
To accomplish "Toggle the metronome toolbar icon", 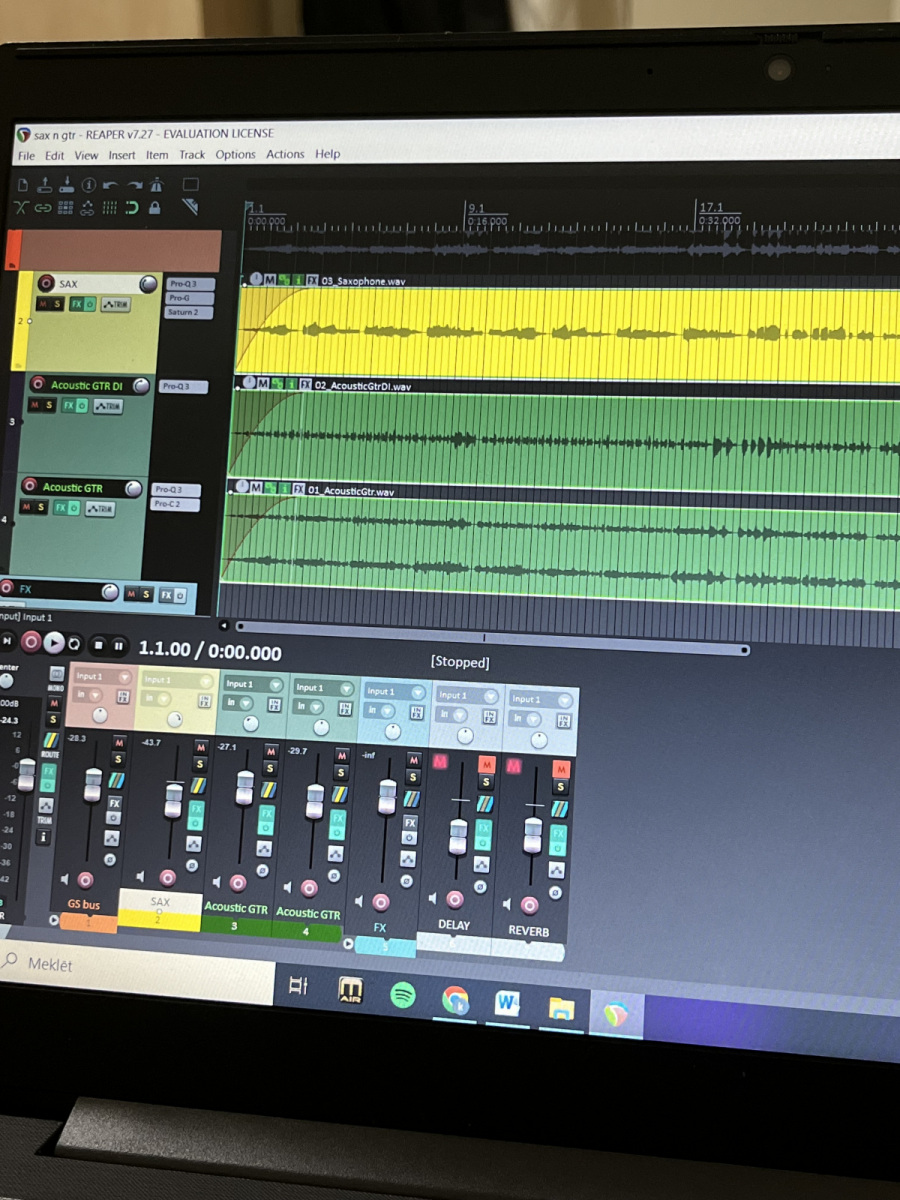I will [157, 185].
